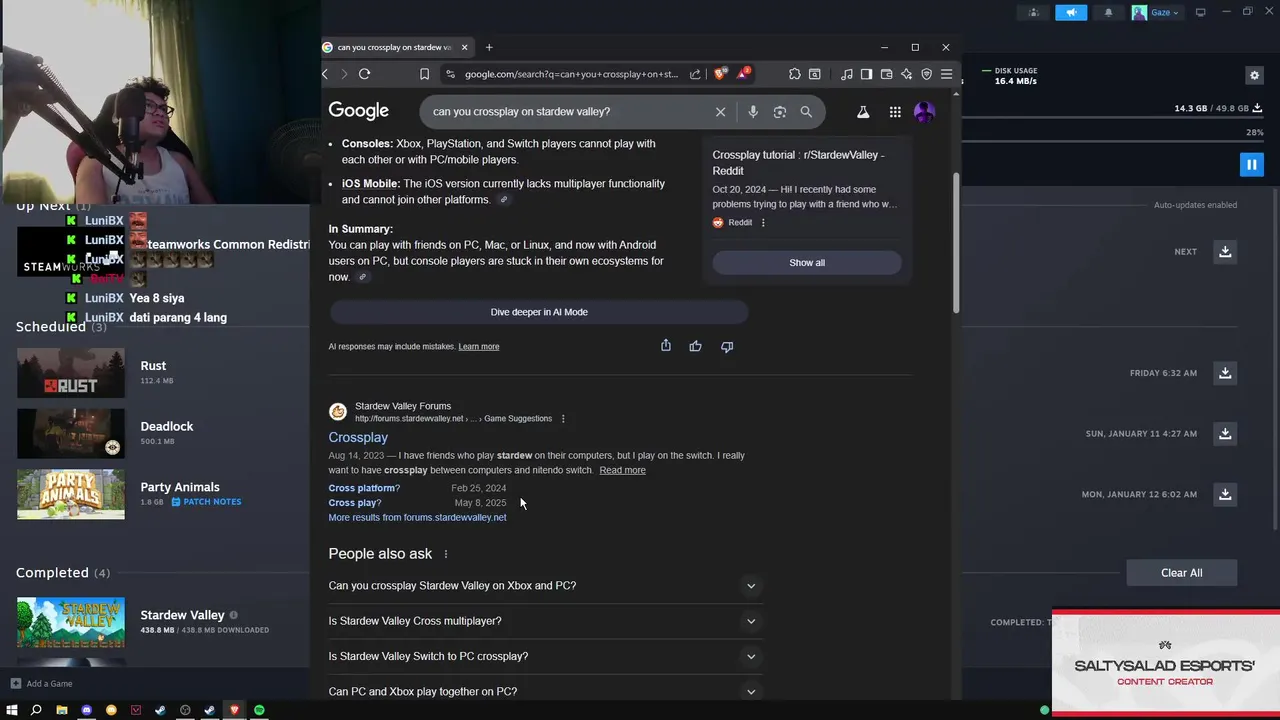Open Brave Leo AI sparkle icon

(x=906, y=74)
